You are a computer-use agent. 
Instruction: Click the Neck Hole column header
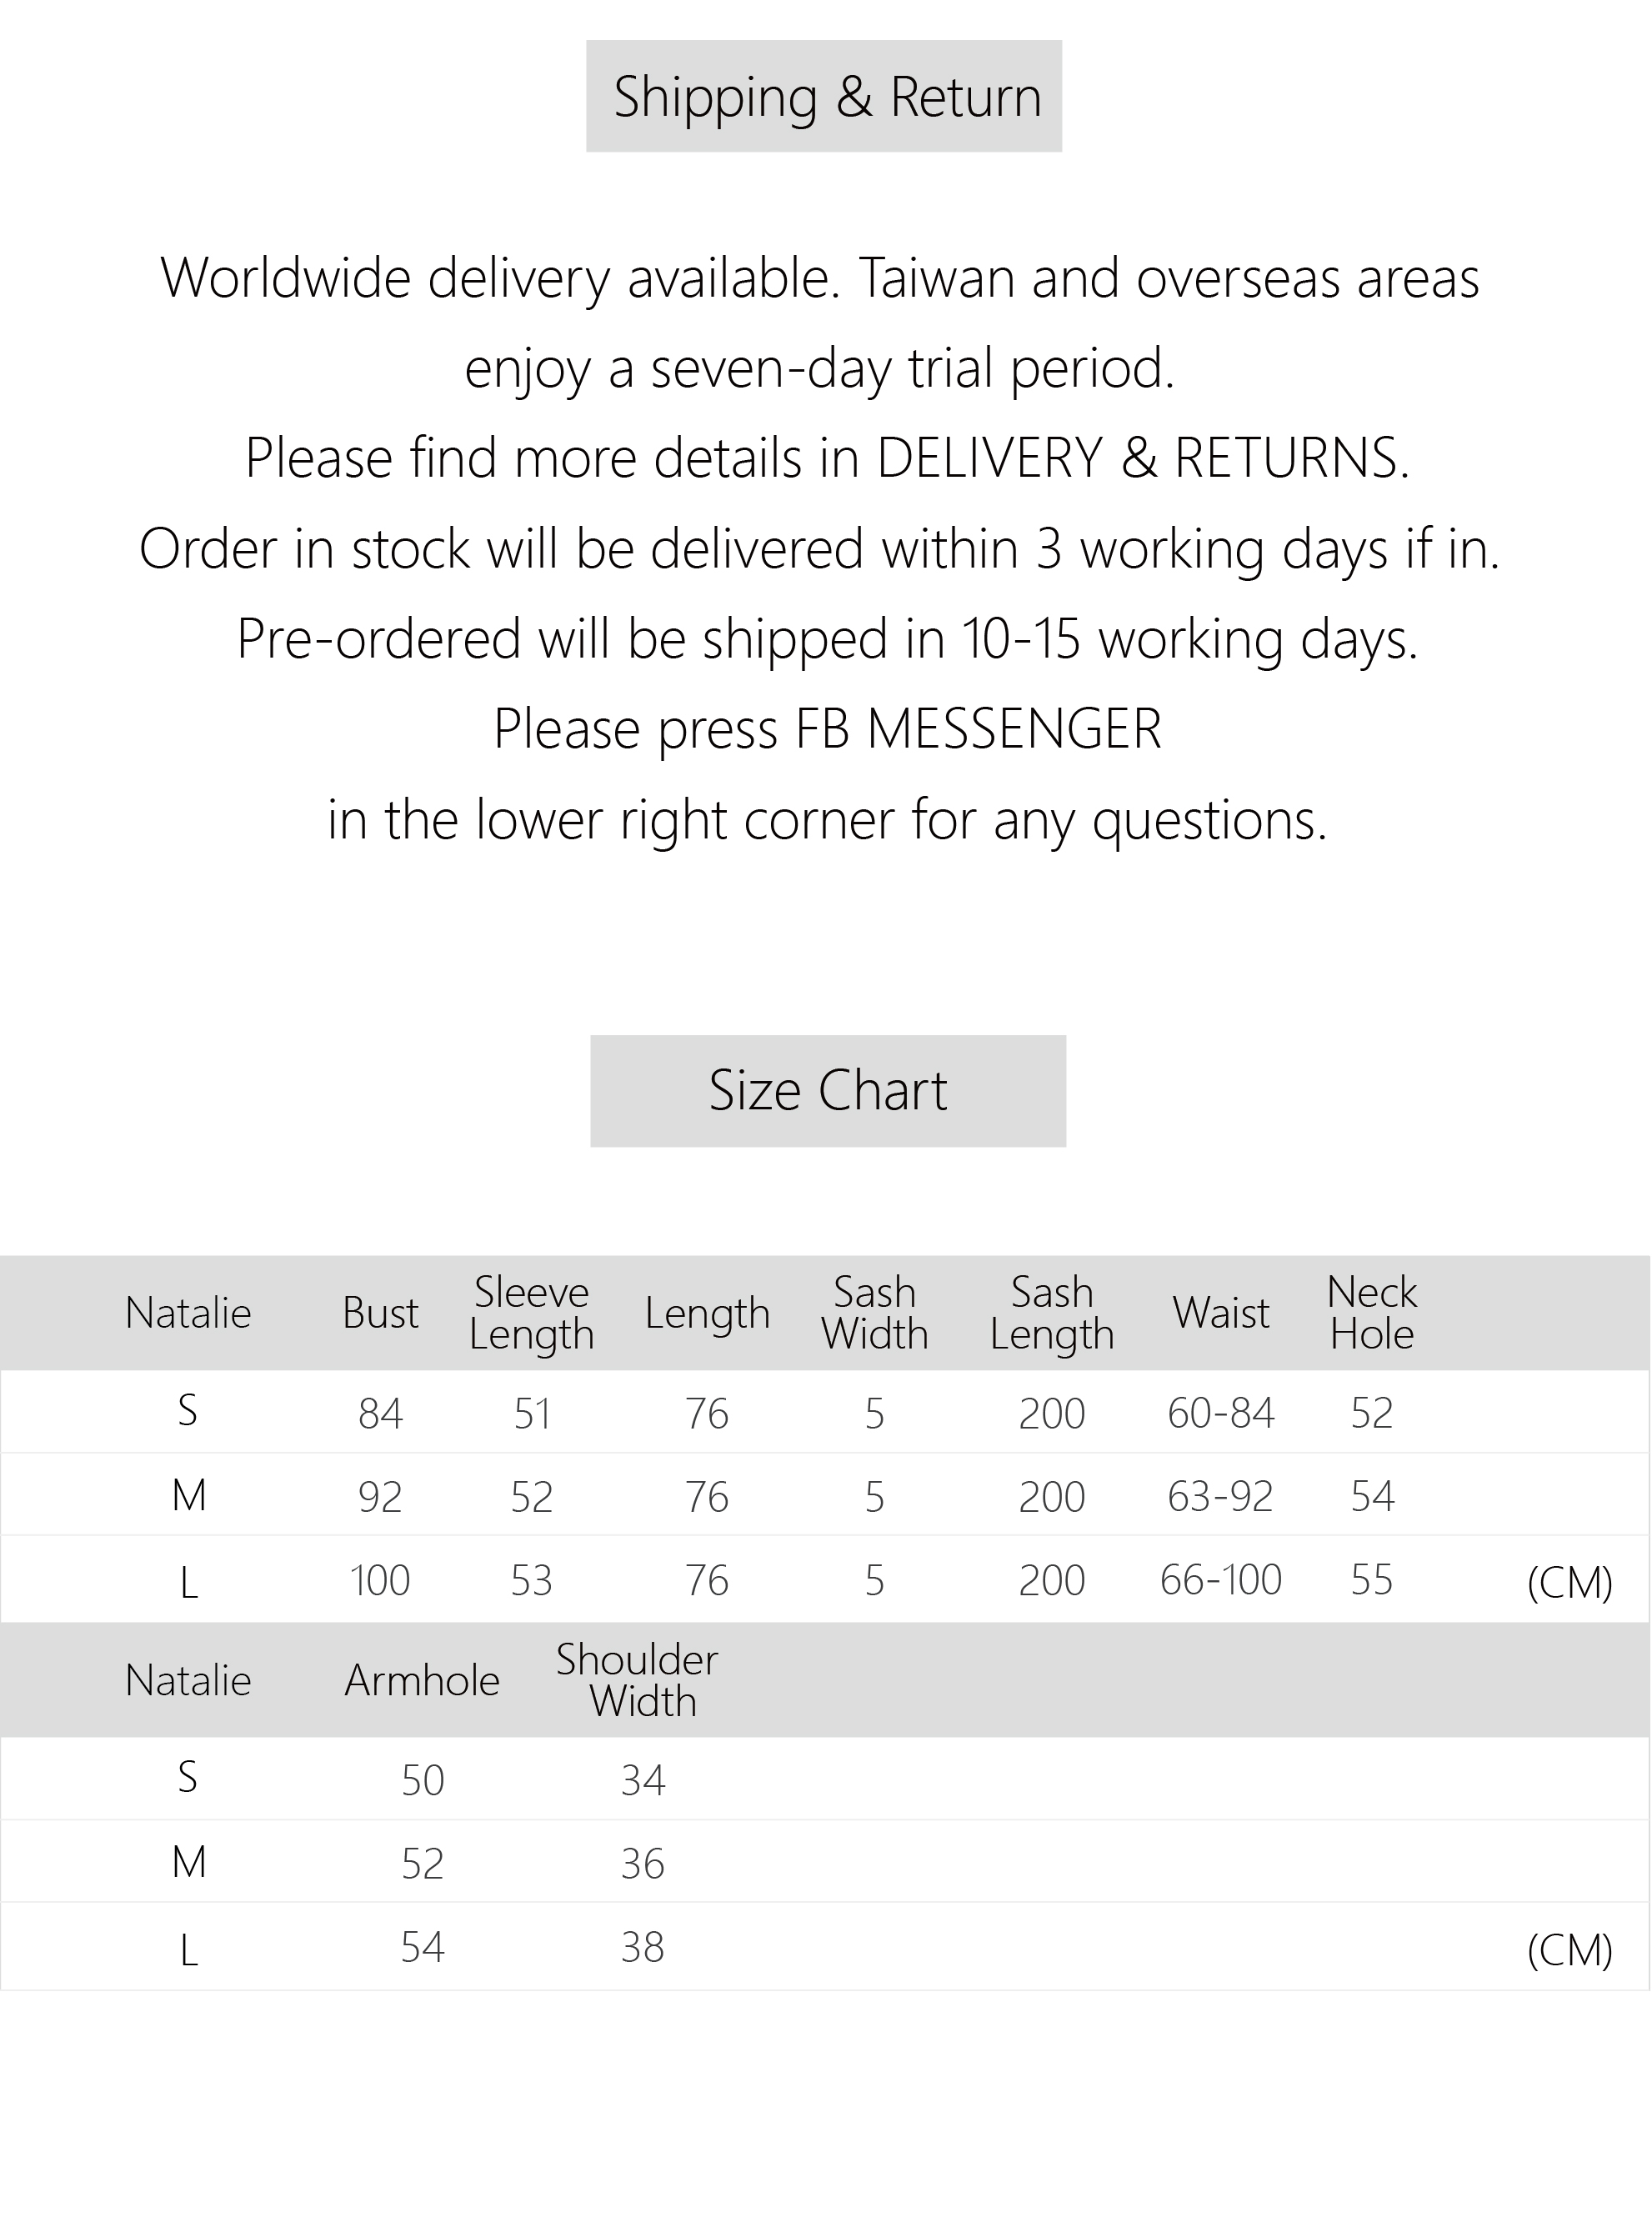1371,1313
